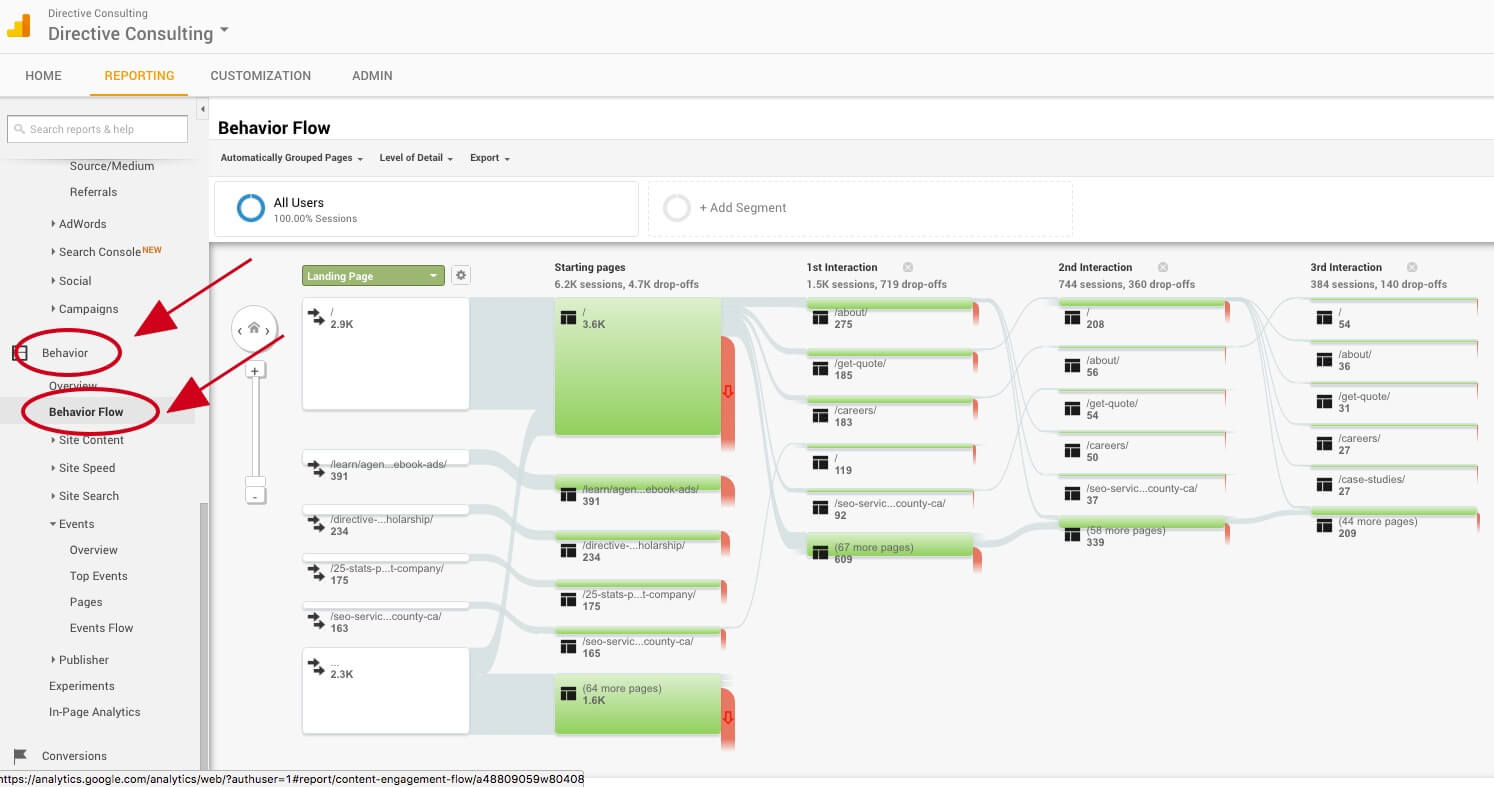Viewport: 1494px width, 787px height.
Task: Switch to the ADMIN tab
Action: (x=372, y=76)
